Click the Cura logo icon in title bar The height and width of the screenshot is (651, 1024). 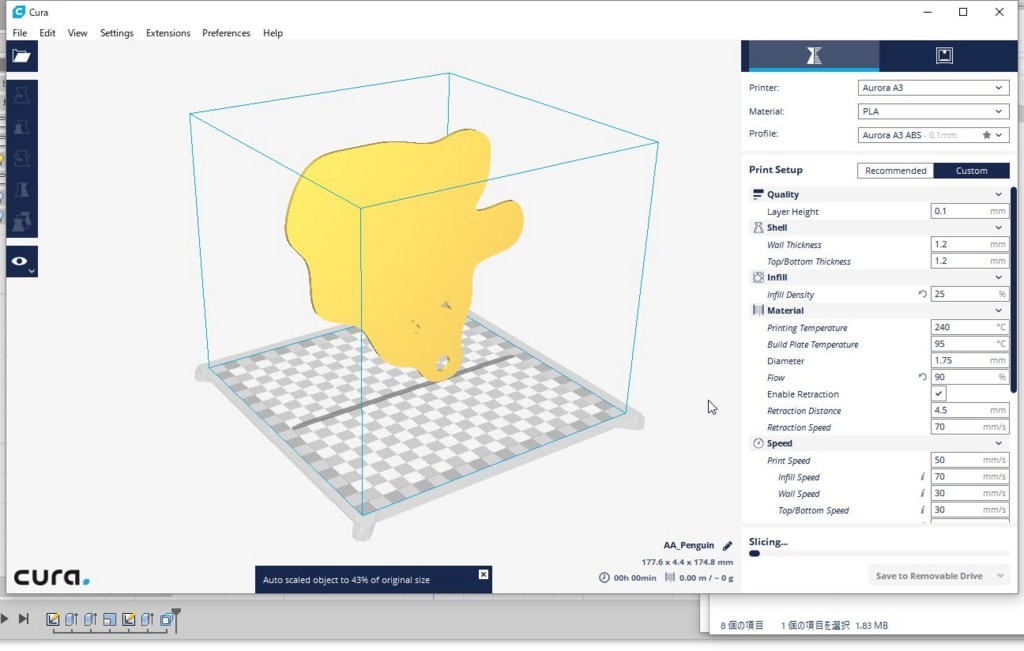pyautogui.click(x=18, y=12)
